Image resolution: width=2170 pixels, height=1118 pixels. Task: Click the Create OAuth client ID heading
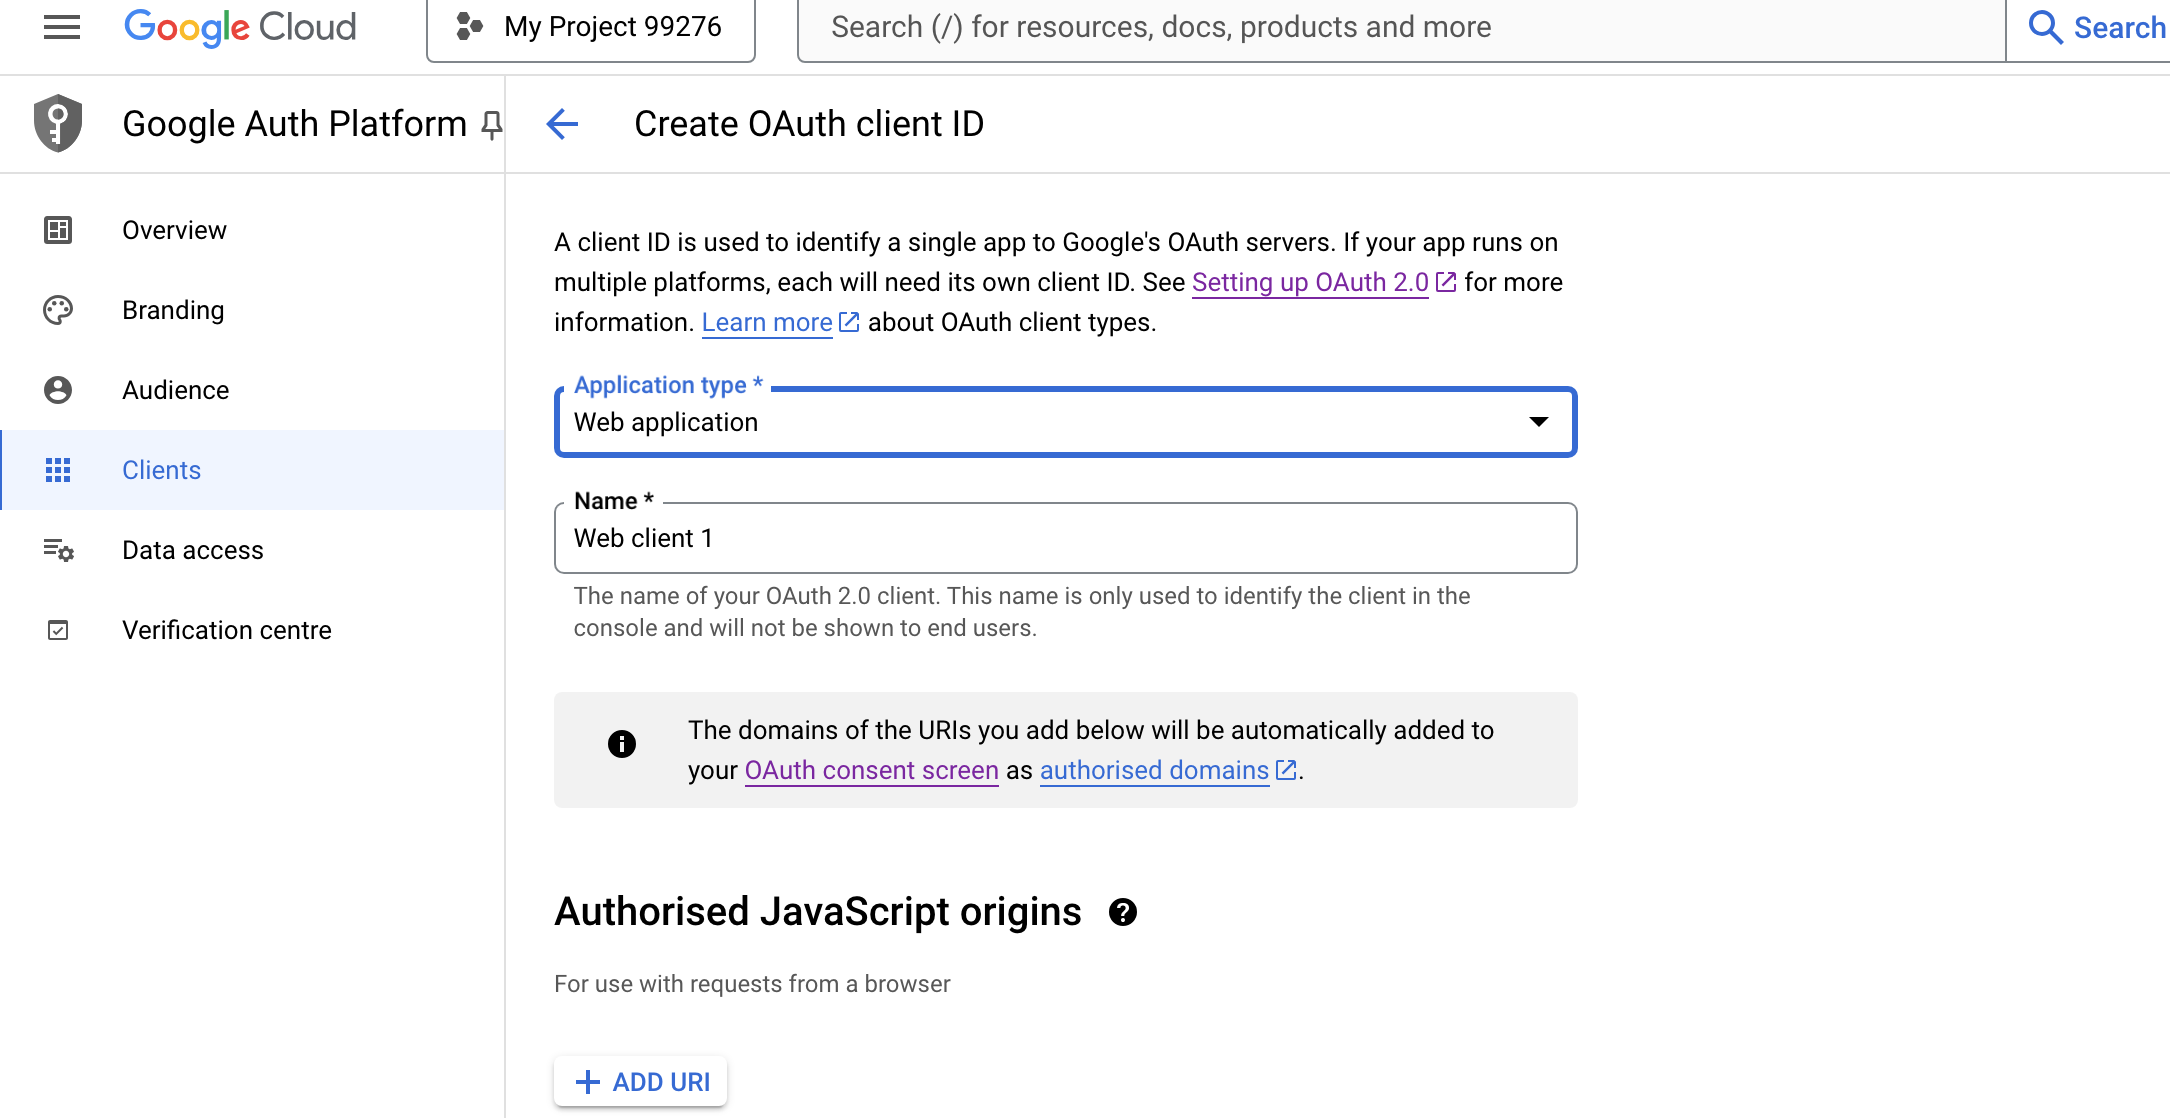810,124
